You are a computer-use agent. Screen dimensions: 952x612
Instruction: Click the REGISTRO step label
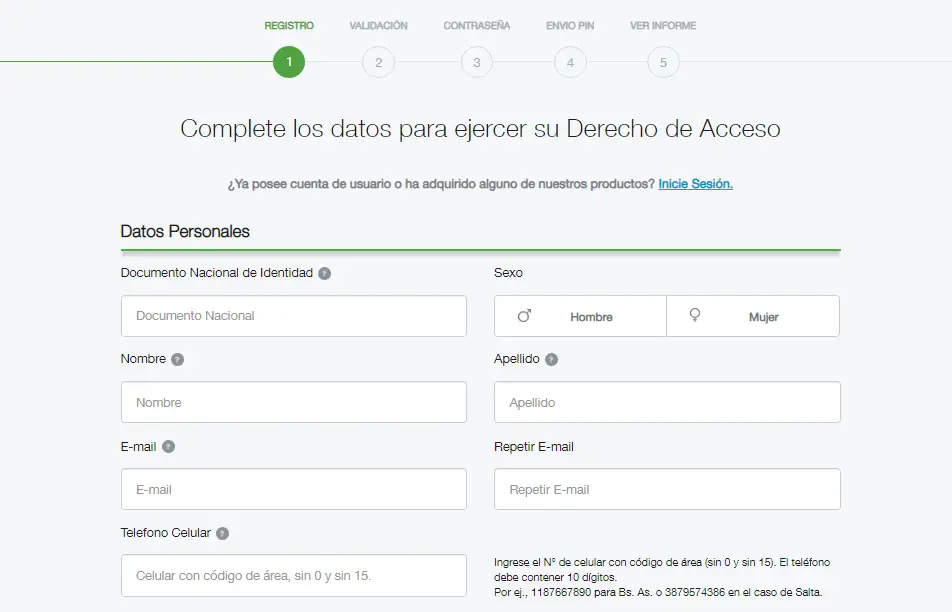289,26
